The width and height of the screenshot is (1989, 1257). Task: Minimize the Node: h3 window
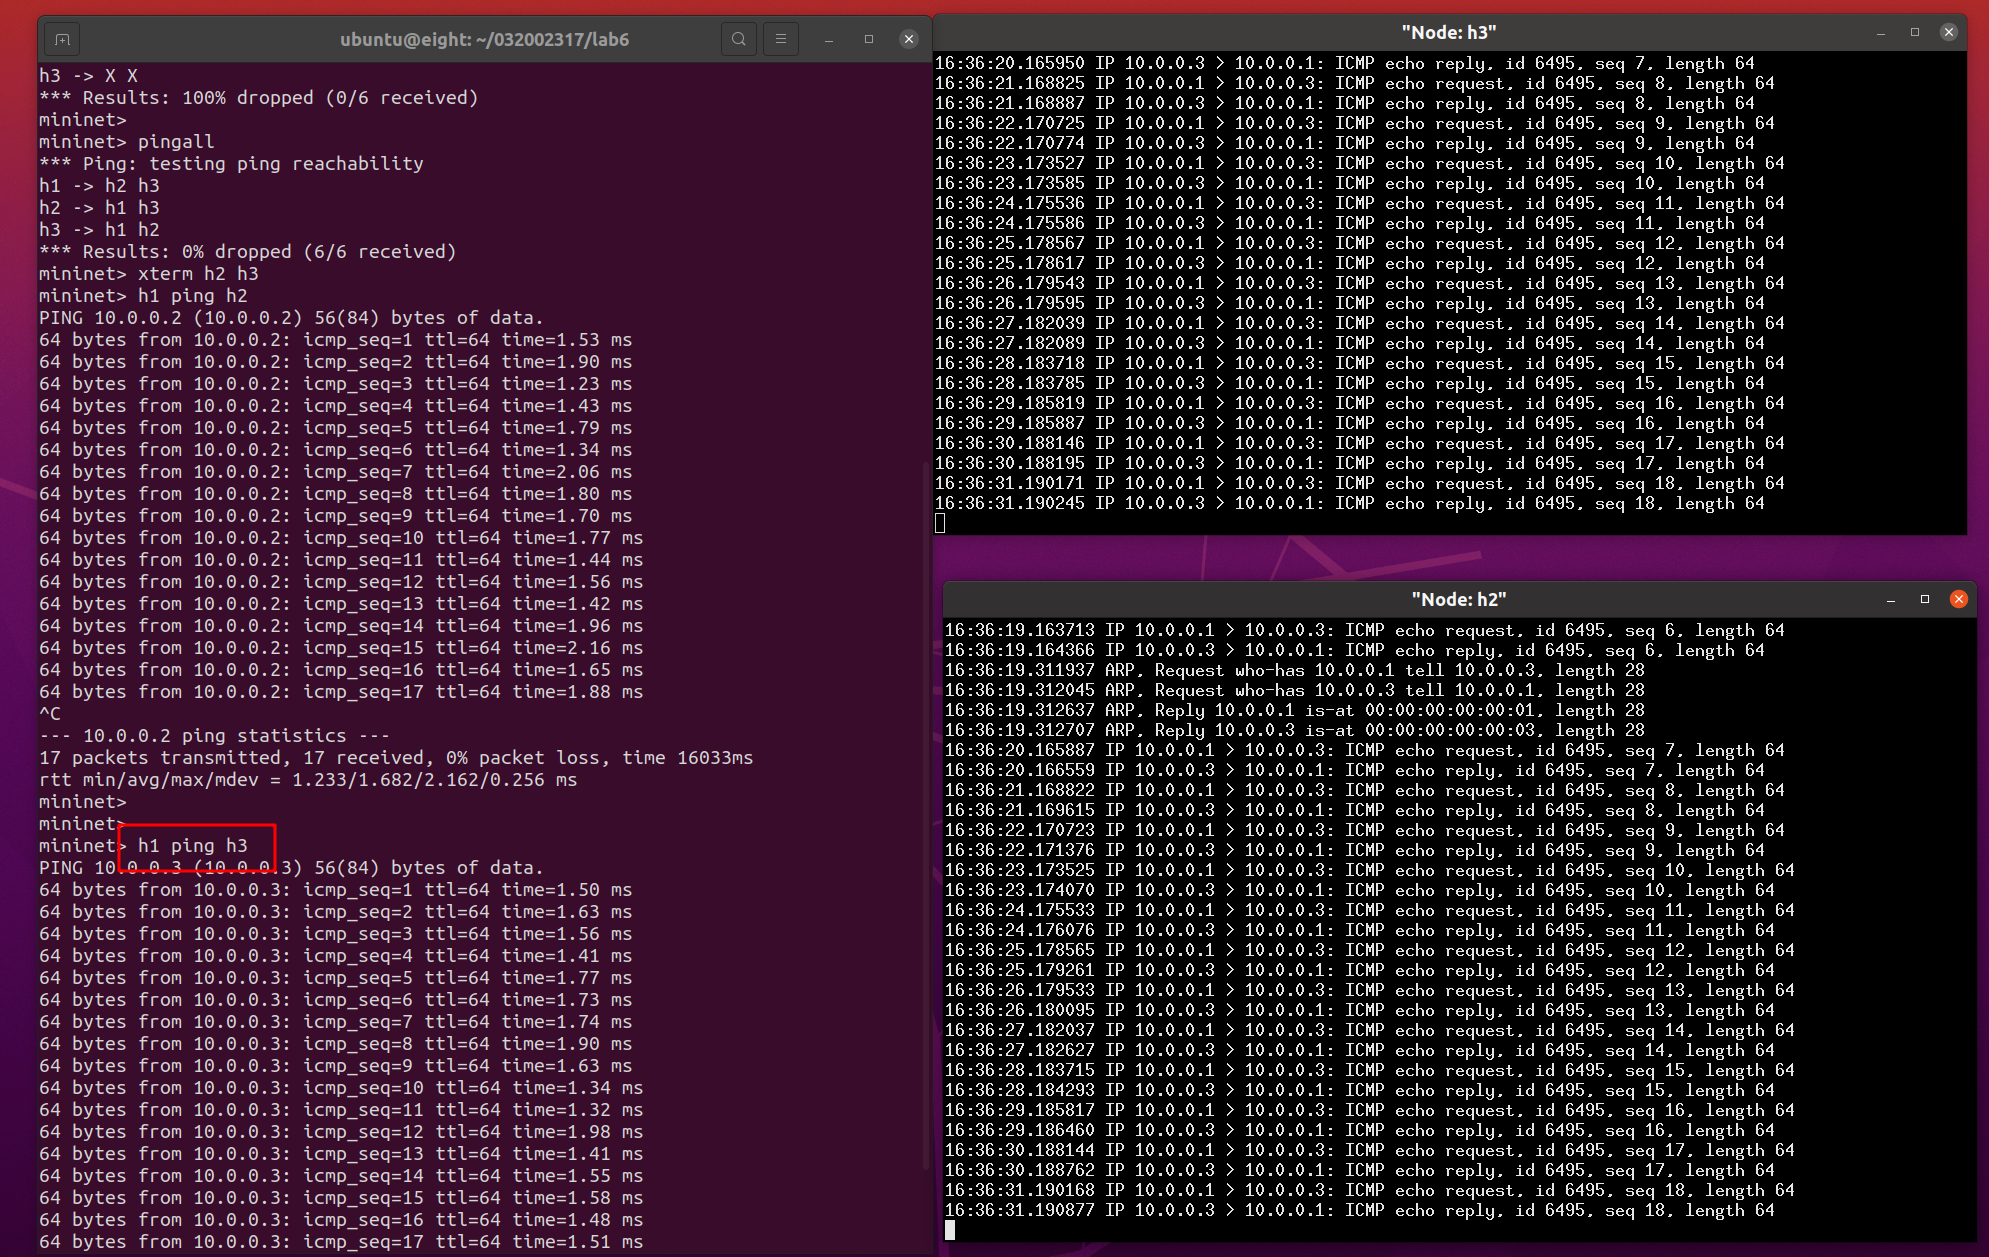click(x=1881, y=32)
